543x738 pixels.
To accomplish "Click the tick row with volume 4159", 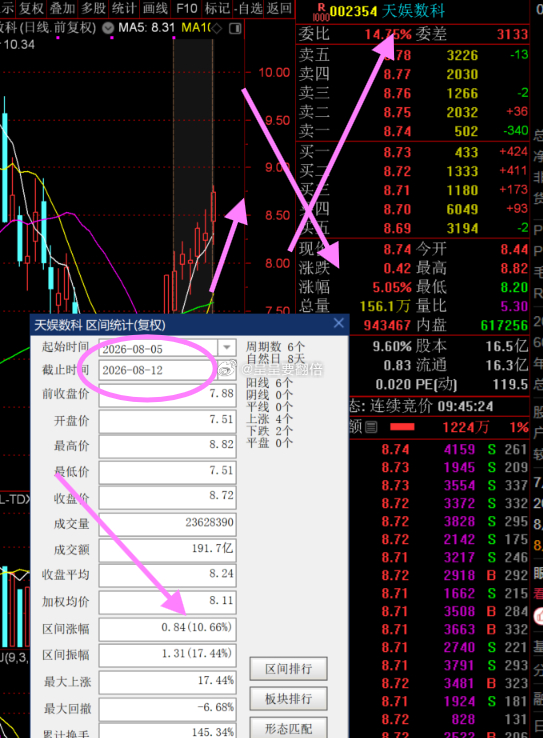I will pos(440,449).
